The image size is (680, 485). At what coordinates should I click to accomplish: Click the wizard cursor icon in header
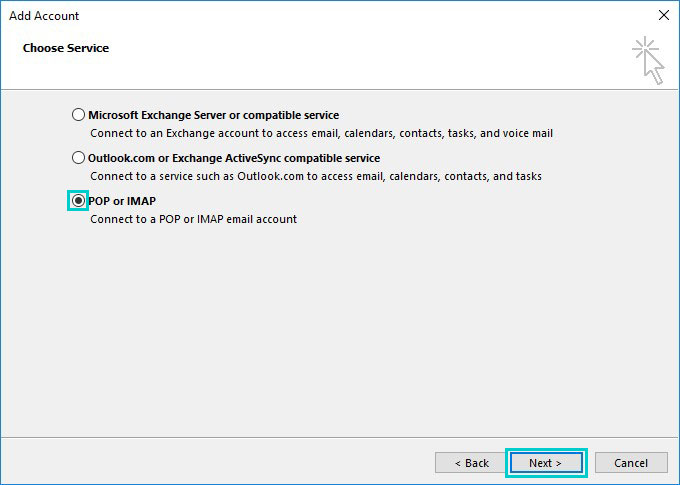pos(648,60)
